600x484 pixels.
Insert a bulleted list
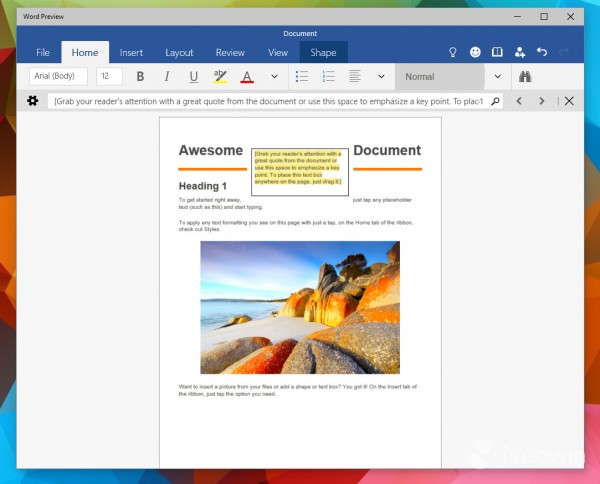(302, 77)
